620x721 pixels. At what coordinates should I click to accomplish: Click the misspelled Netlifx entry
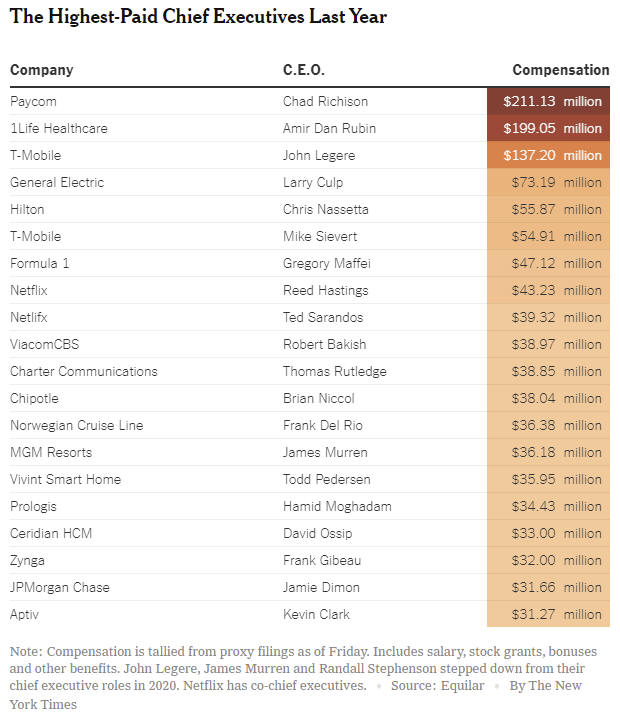click(29, 317)
